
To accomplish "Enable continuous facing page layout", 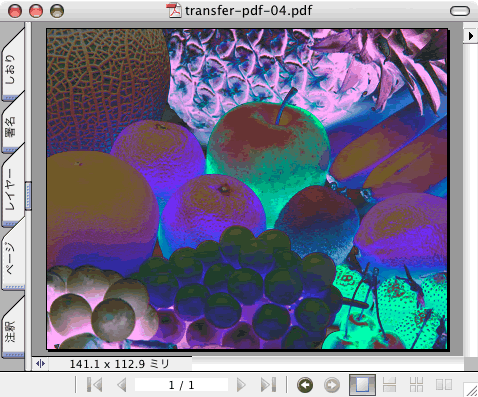I will 416,385.
